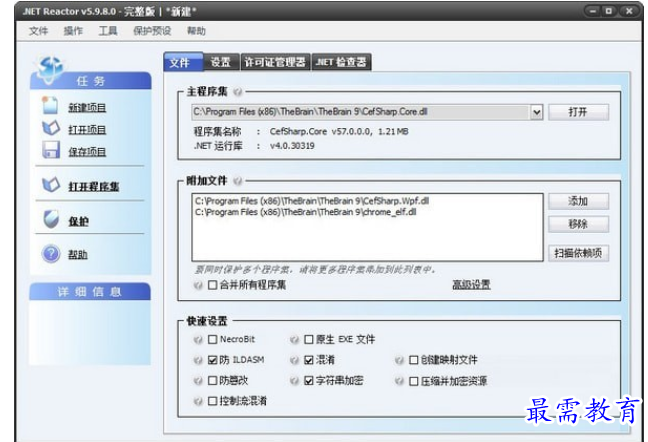
Task: Enable the 防篡改 checkbox
Action: [x=212, y=380]
